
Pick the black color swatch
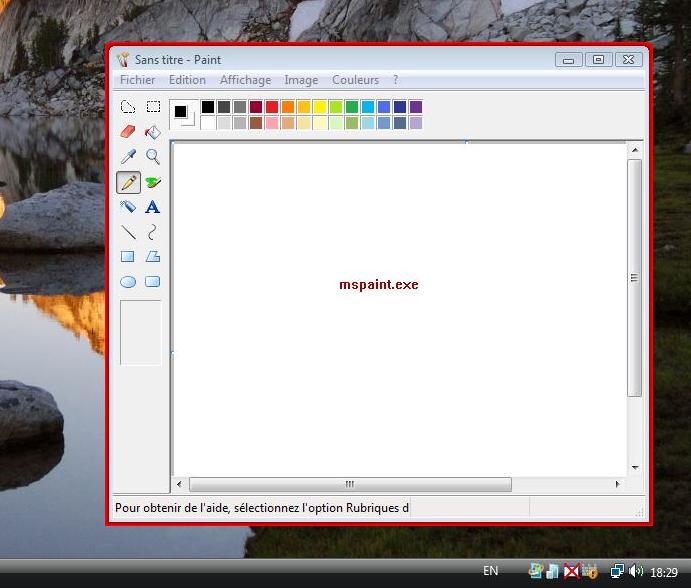click(x=208, y=107)
